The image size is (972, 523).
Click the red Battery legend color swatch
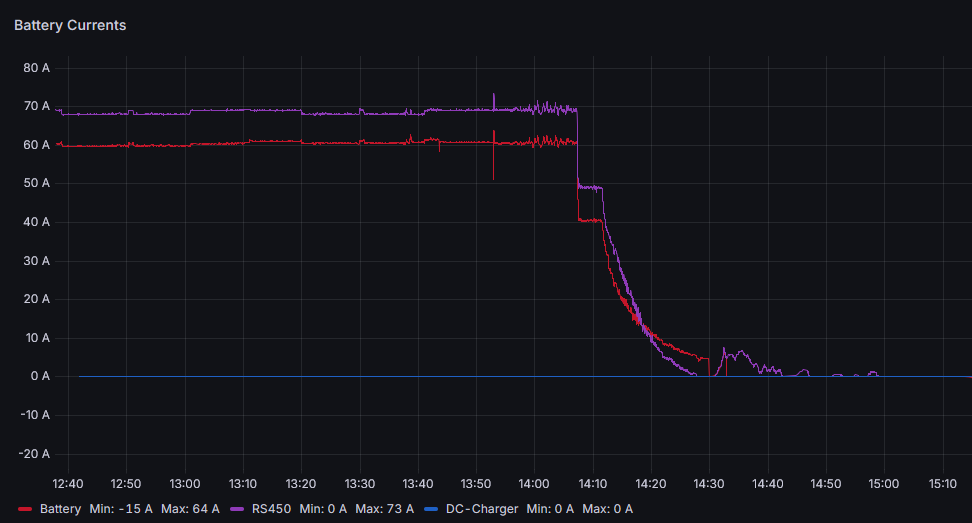pyautogui.click(x=25, y=509)
